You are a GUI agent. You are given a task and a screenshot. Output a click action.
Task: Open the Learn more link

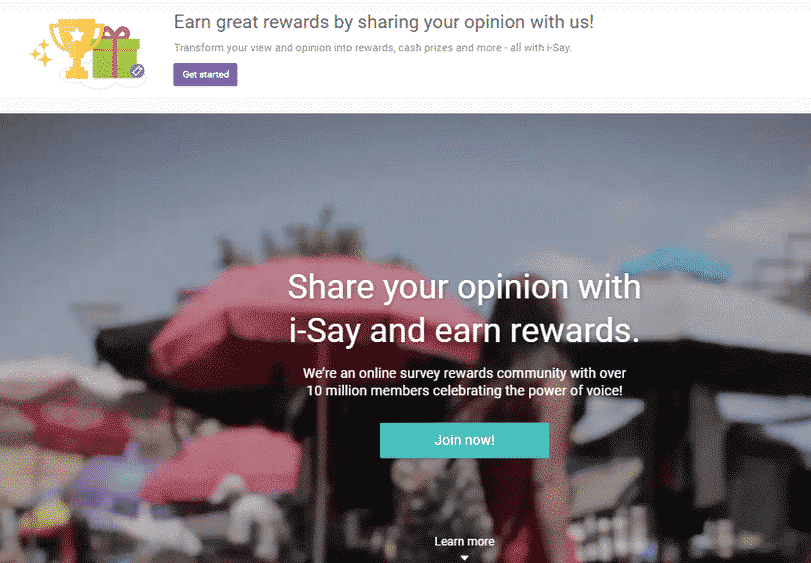pos(464,541)
